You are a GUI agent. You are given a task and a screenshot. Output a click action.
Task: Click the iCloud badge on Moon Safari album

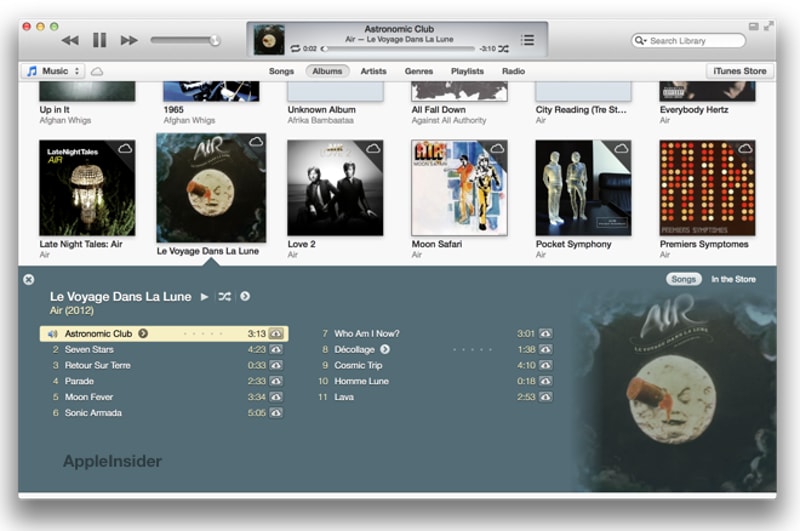tap(497, 148)
